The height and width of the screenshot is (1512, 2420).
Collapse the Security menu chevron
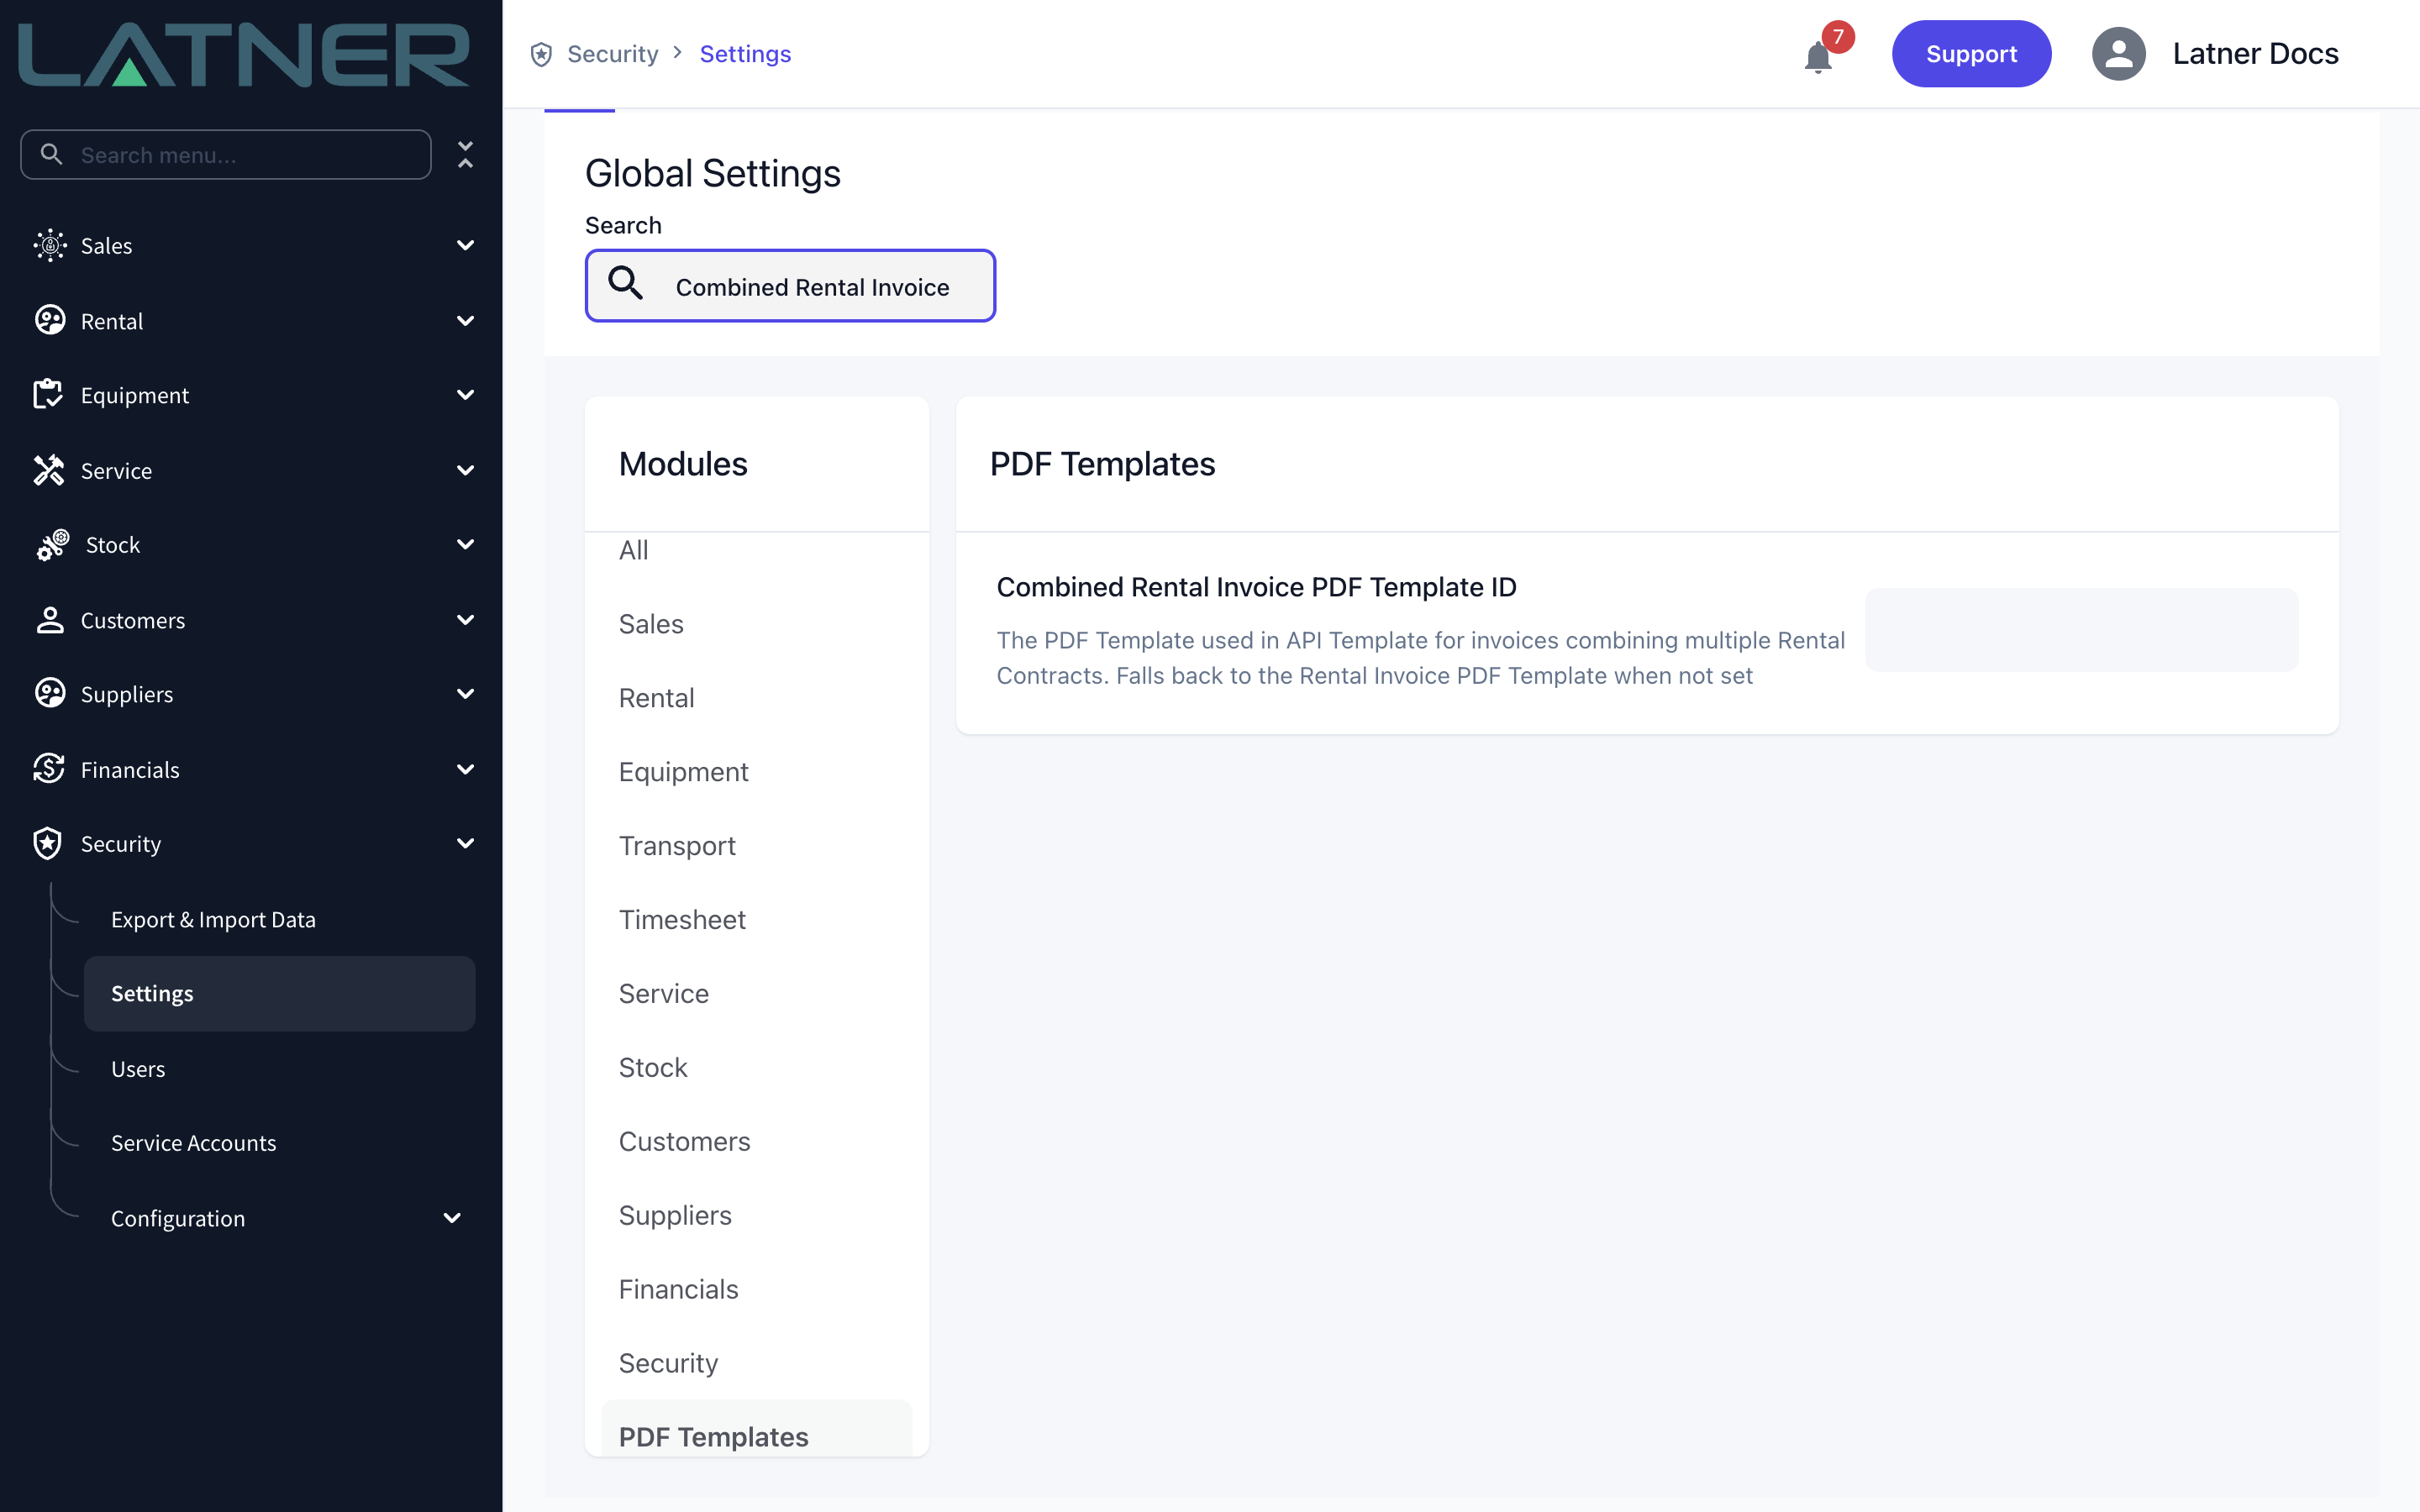click(x=465, y=844)
